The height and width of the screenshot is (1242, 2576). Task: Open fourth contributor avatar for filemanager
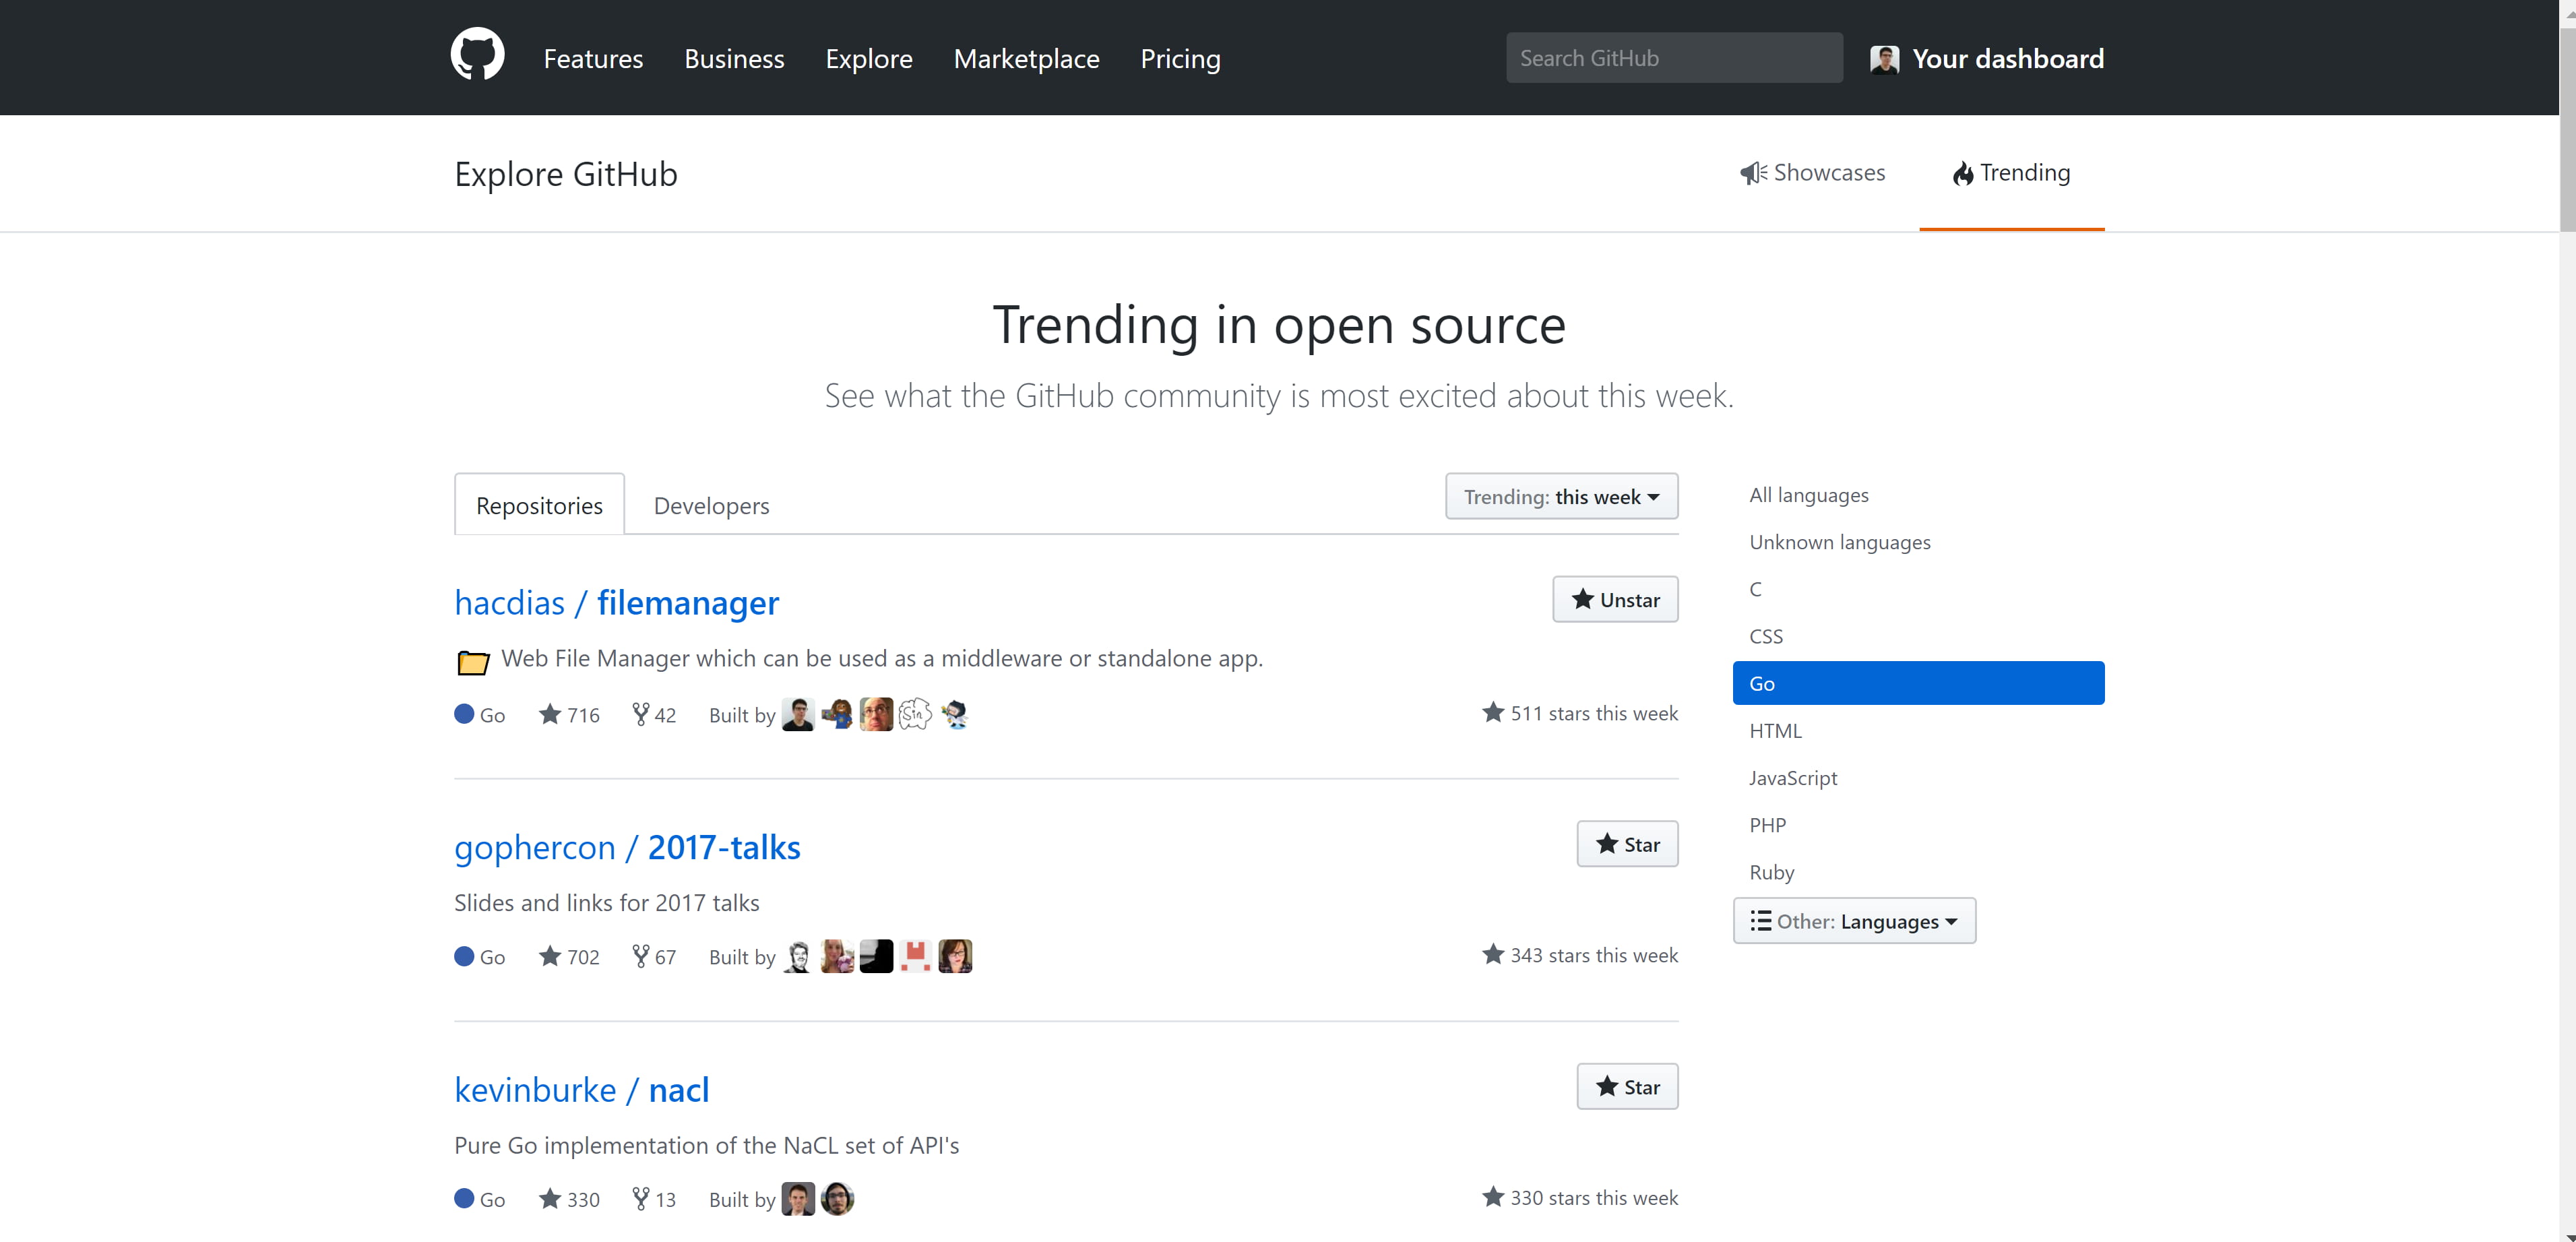(x=915, y=714)
